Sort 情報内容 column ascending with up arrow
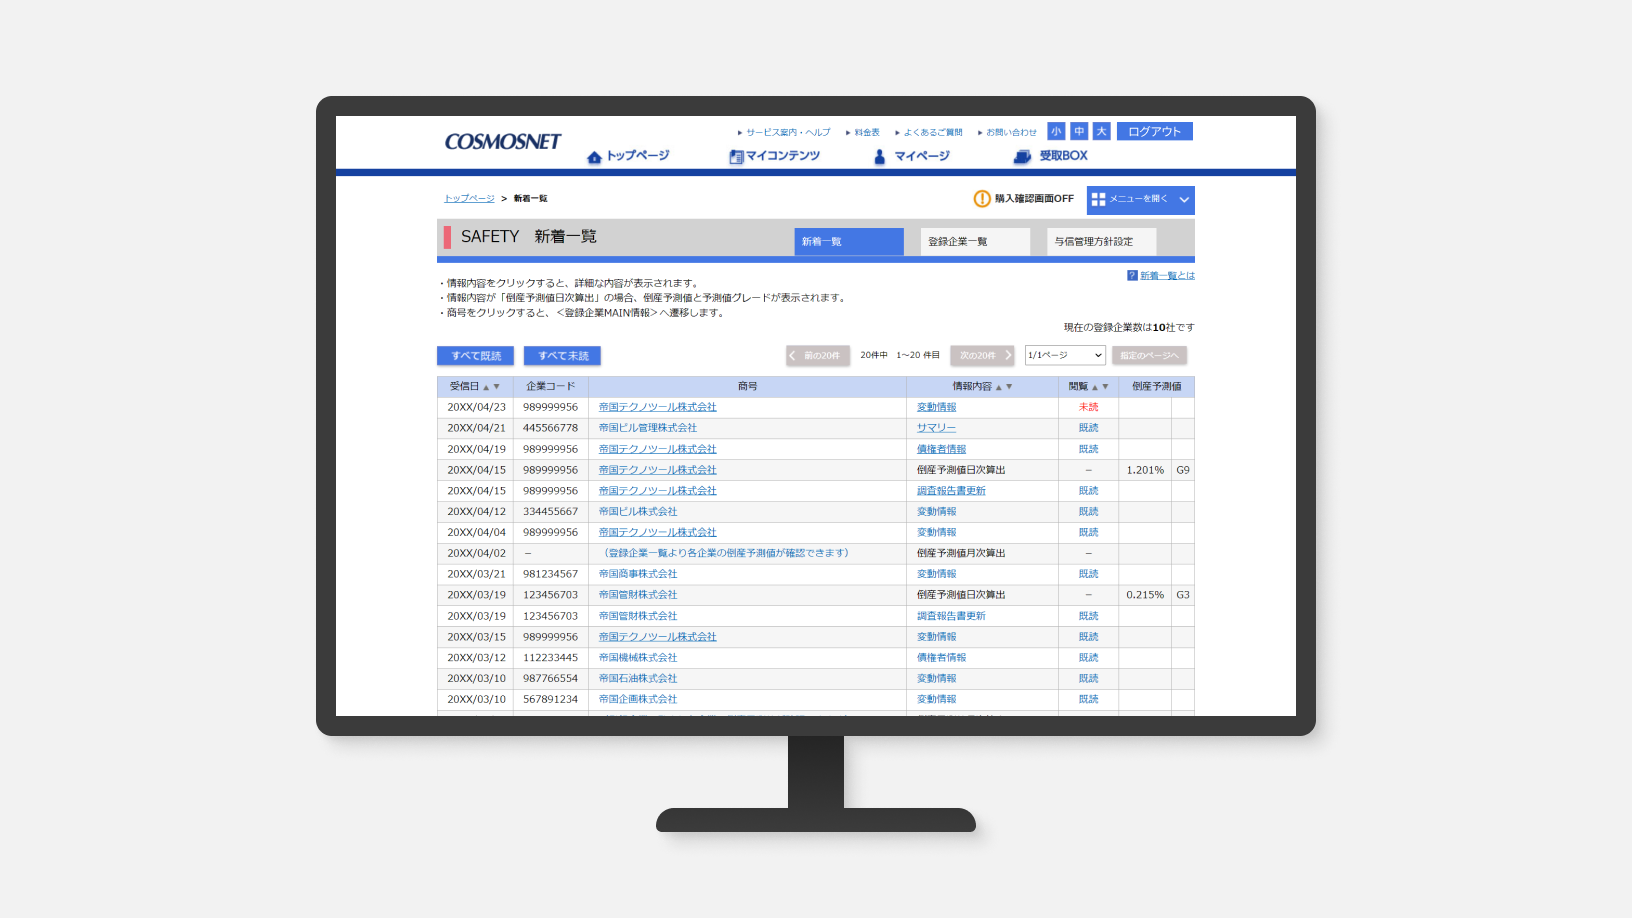This screenshot has width=1632, height=918. 998,387
